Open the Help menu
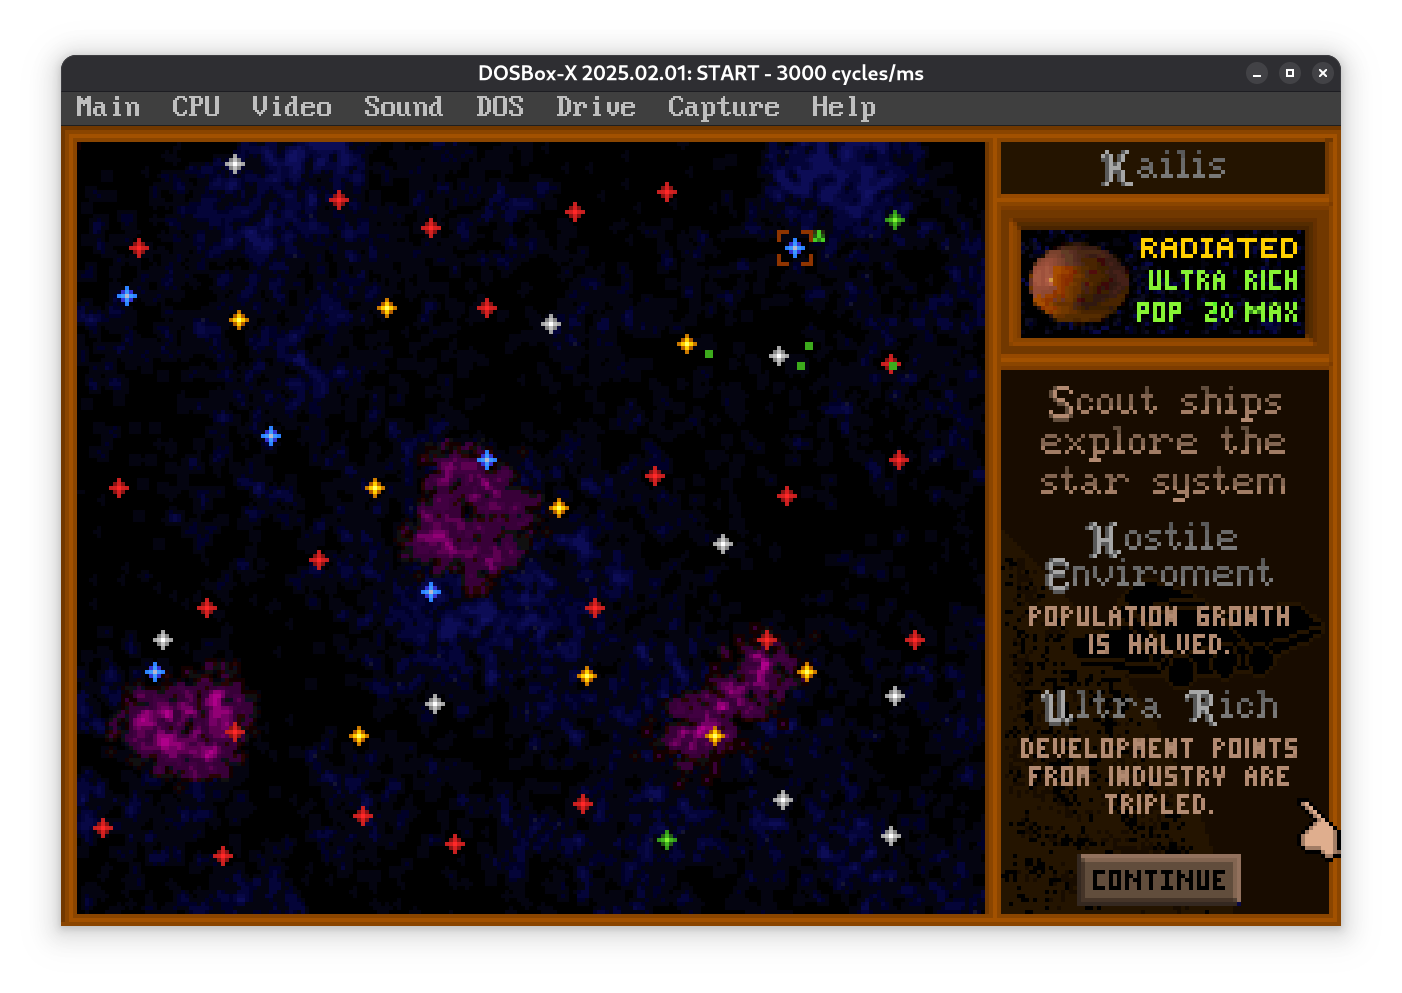The width and height of the screenshot is (1402, 993). click(x=843, y=107)
